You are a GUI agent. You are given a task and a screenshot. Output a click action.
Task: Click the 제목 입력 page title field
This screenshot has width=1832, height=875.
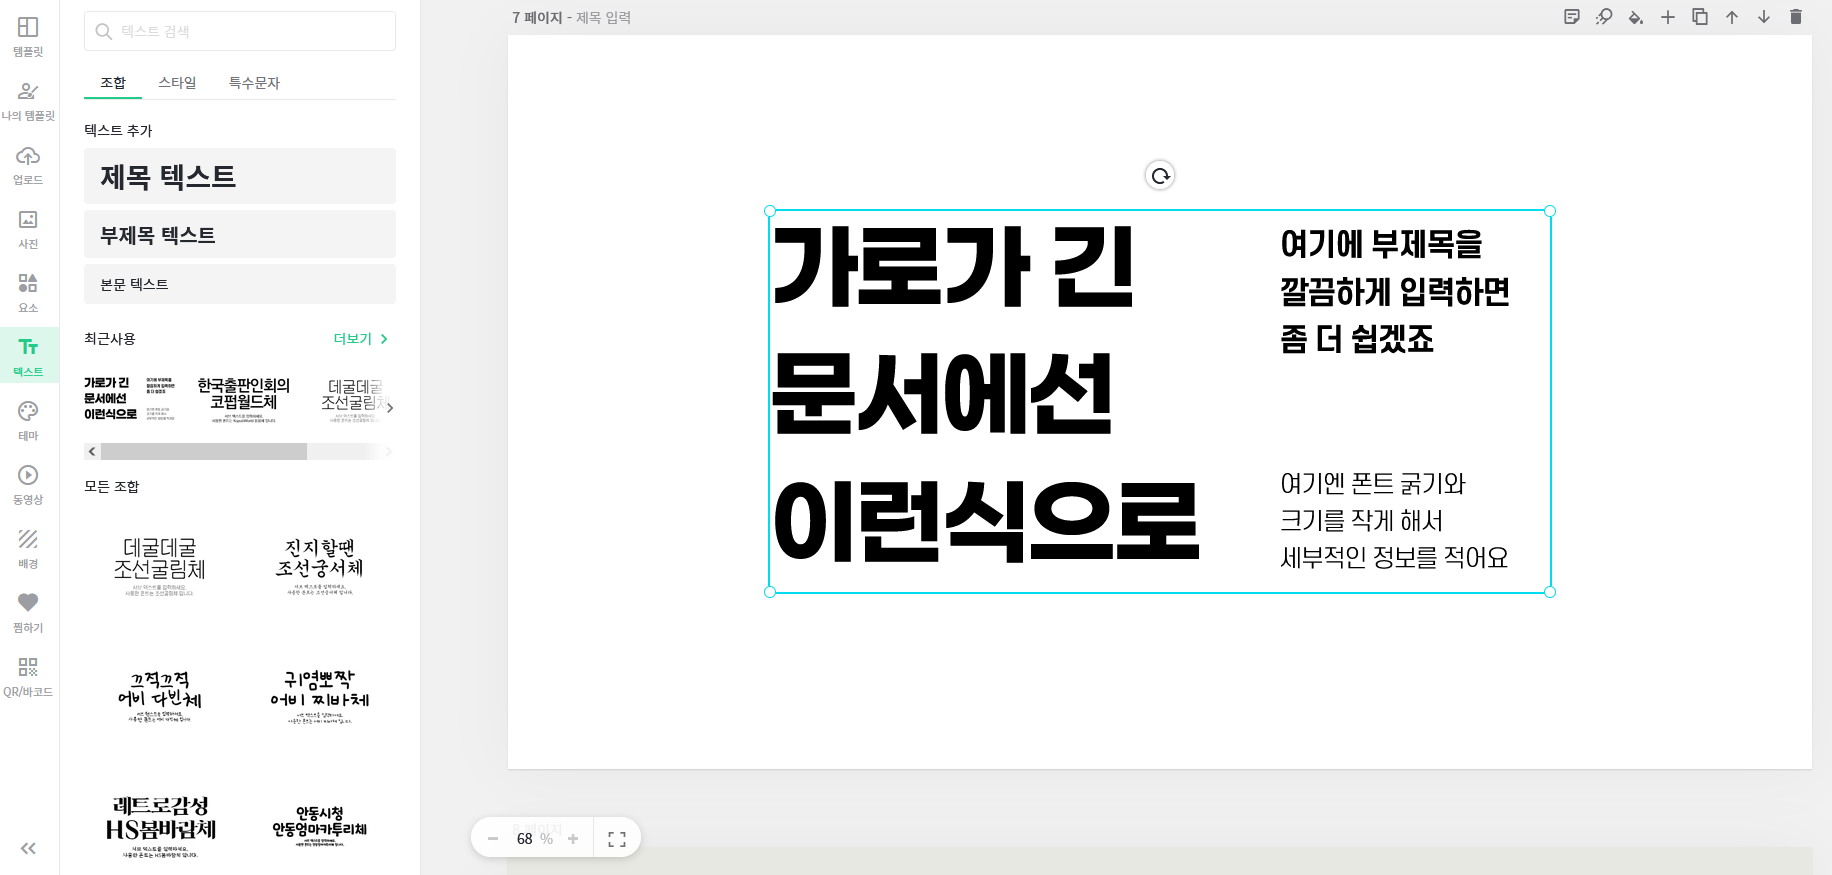pos(604,18)
